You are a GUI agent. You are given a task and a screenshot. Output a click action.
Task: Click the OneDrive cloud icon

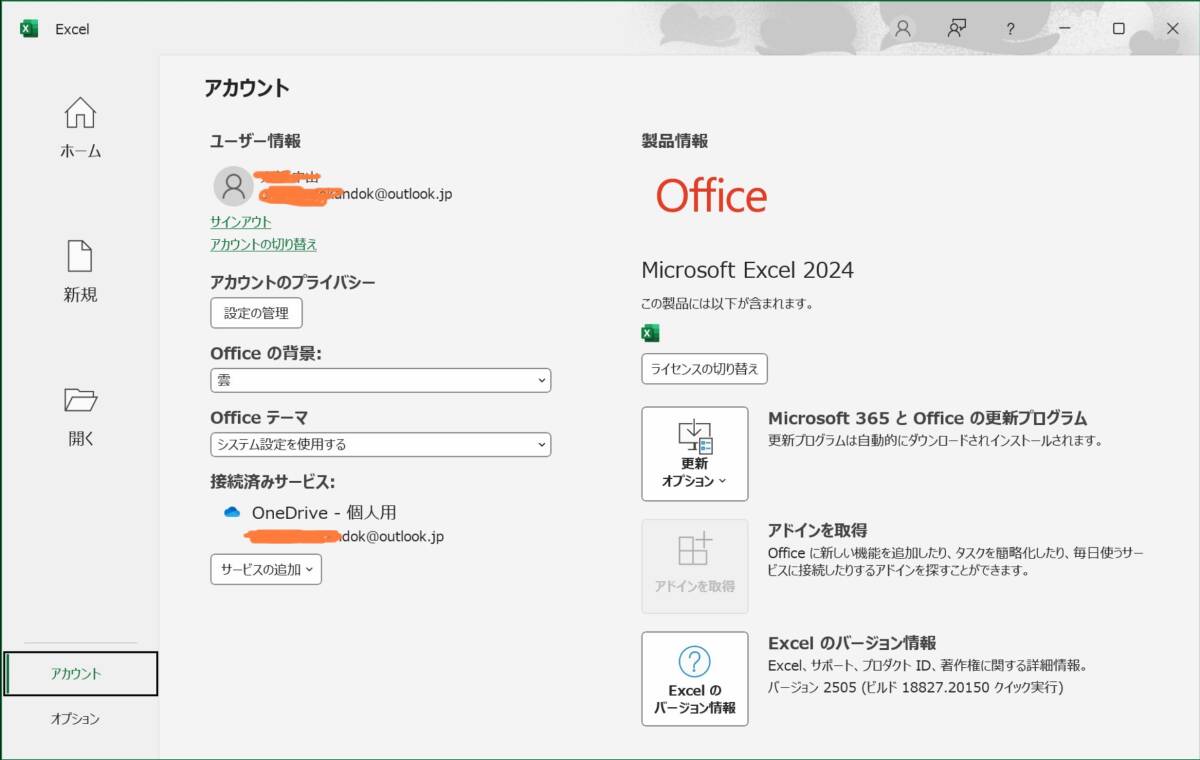[x=232, y=512]
